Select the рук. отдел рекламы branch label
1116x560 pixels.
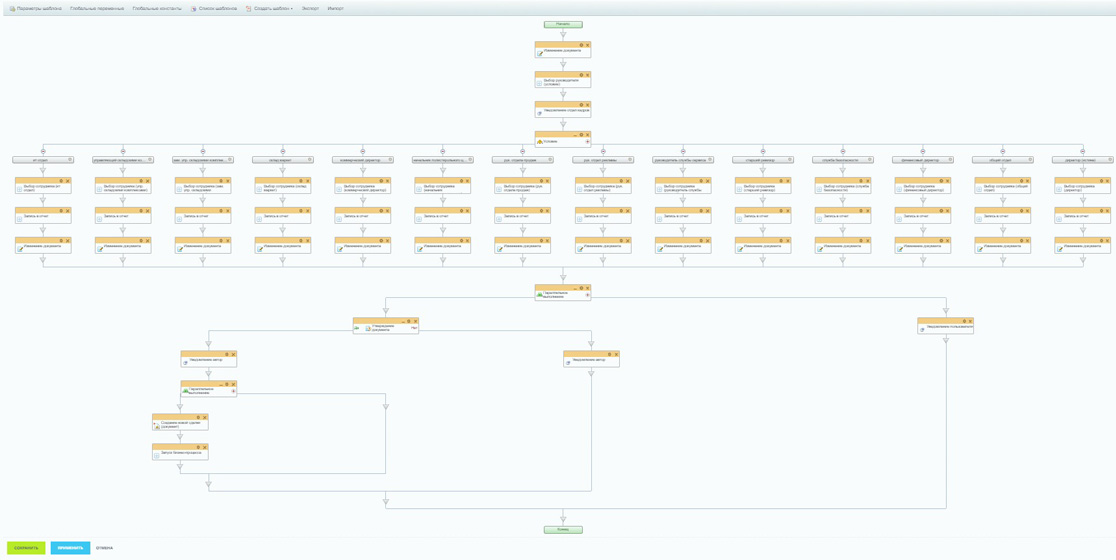599,160
